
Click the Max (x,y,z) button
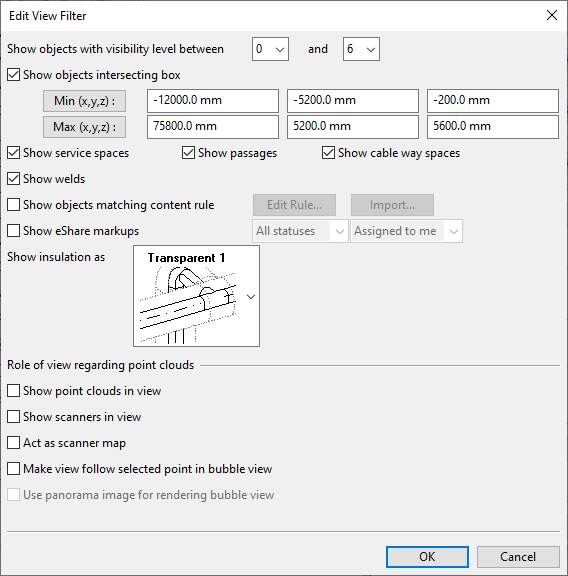(85, 127)
